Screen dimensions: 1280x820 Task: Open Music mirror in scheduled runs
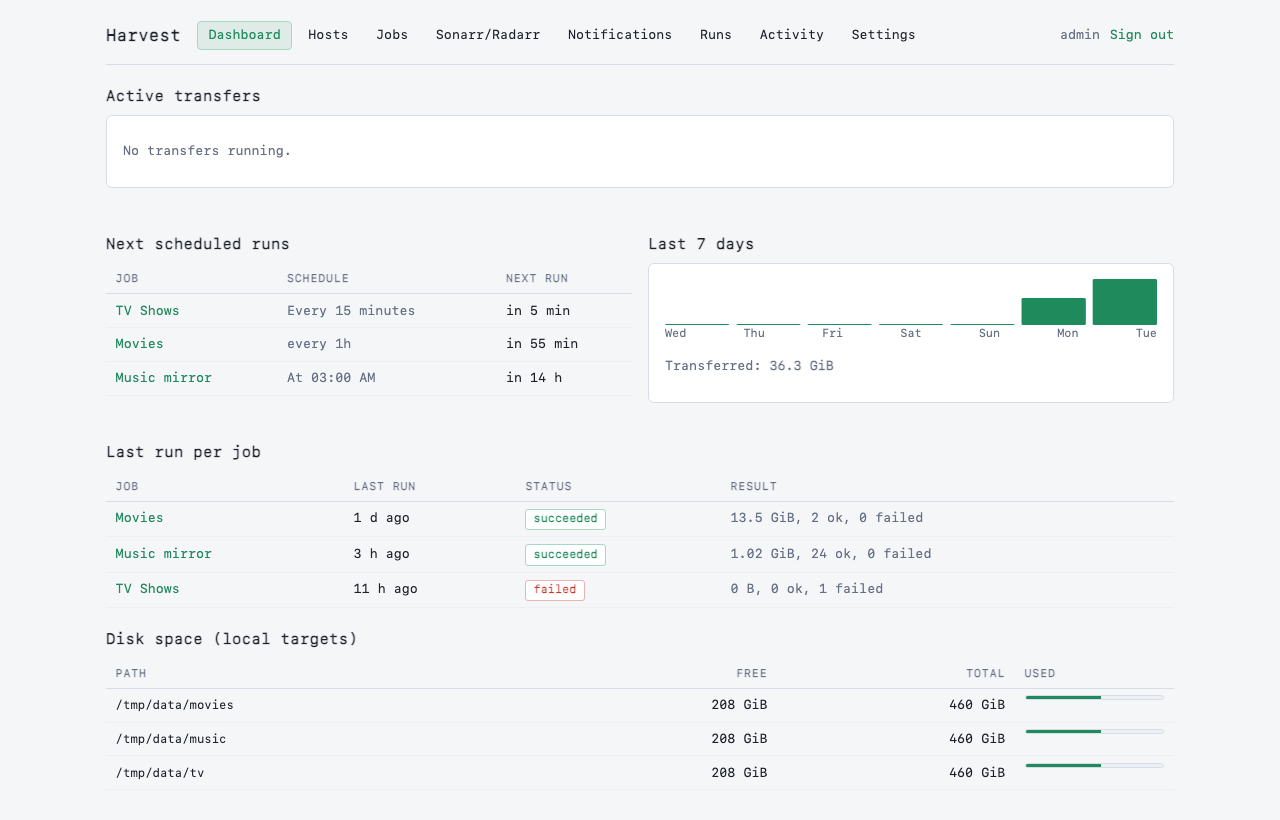tap(163, 378)
